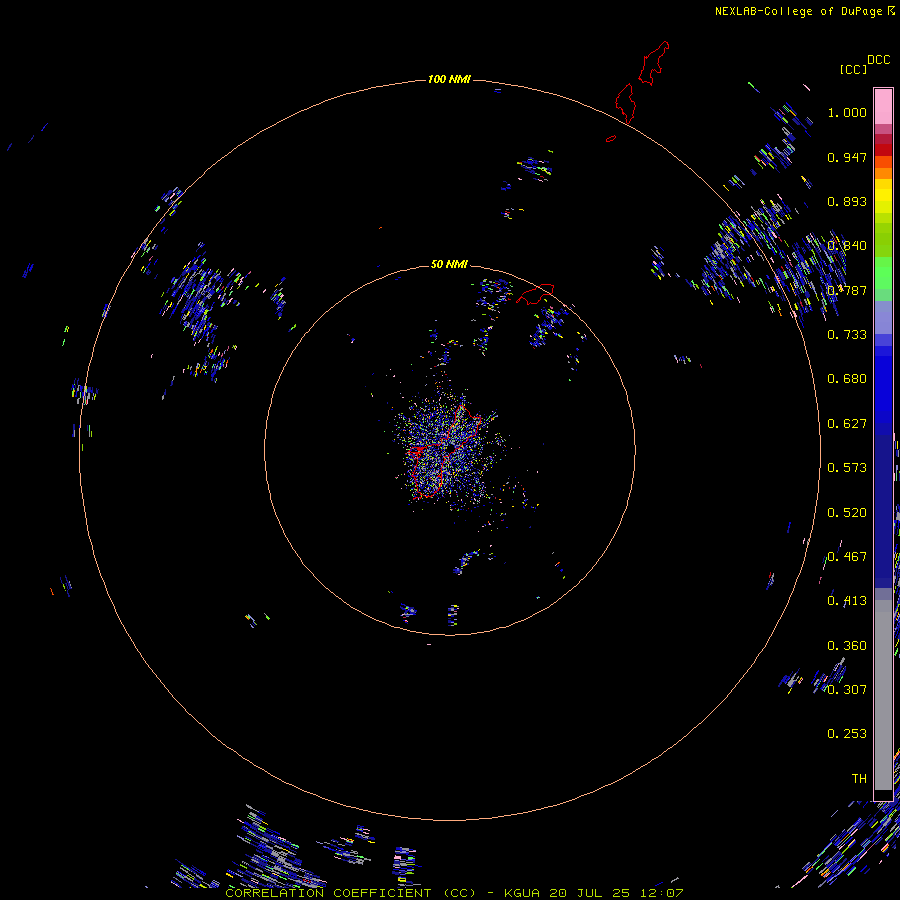The width and height of the screenshot is (900, 900).
Task: Click the TH threshold label on the scale
Action: [859, 779]
